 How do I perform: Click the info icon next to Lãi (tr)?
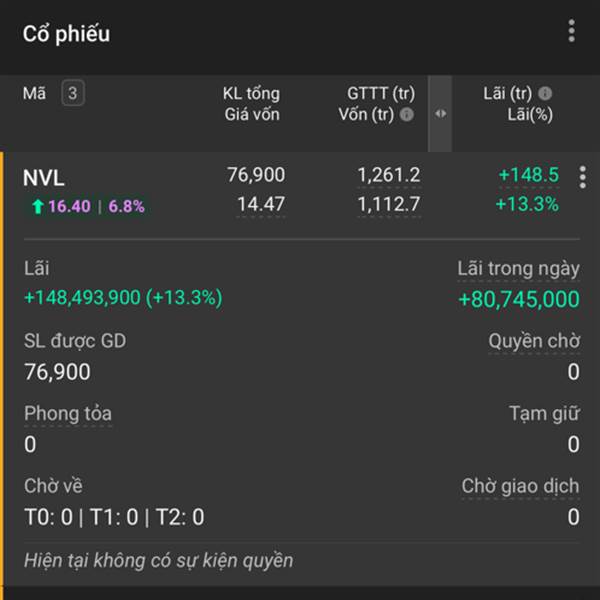click(x=545, y=93)
